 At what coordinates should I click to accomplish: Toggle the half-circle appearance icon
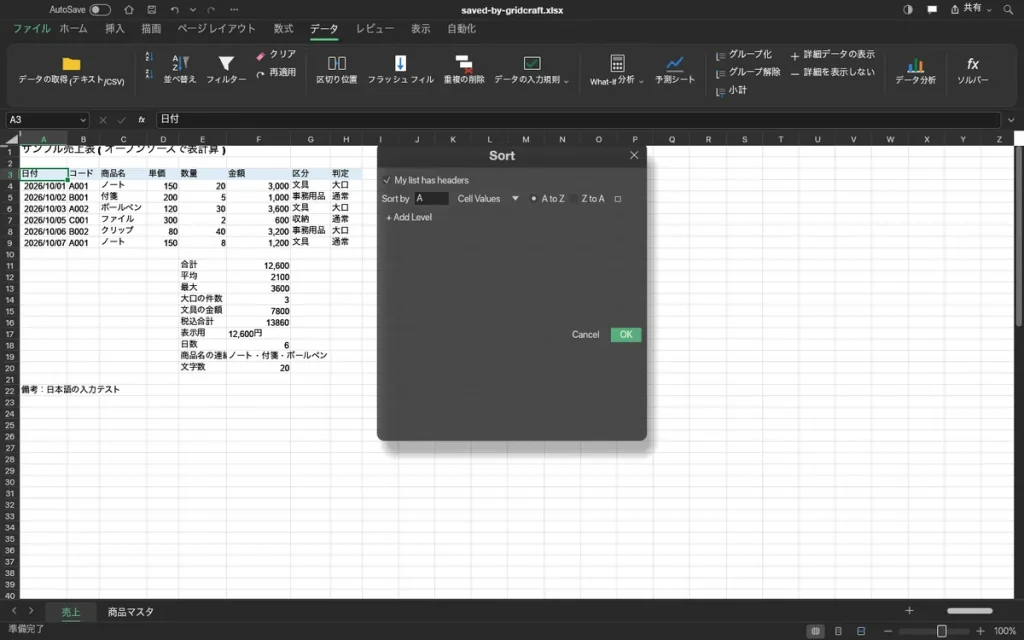point(908,10)
